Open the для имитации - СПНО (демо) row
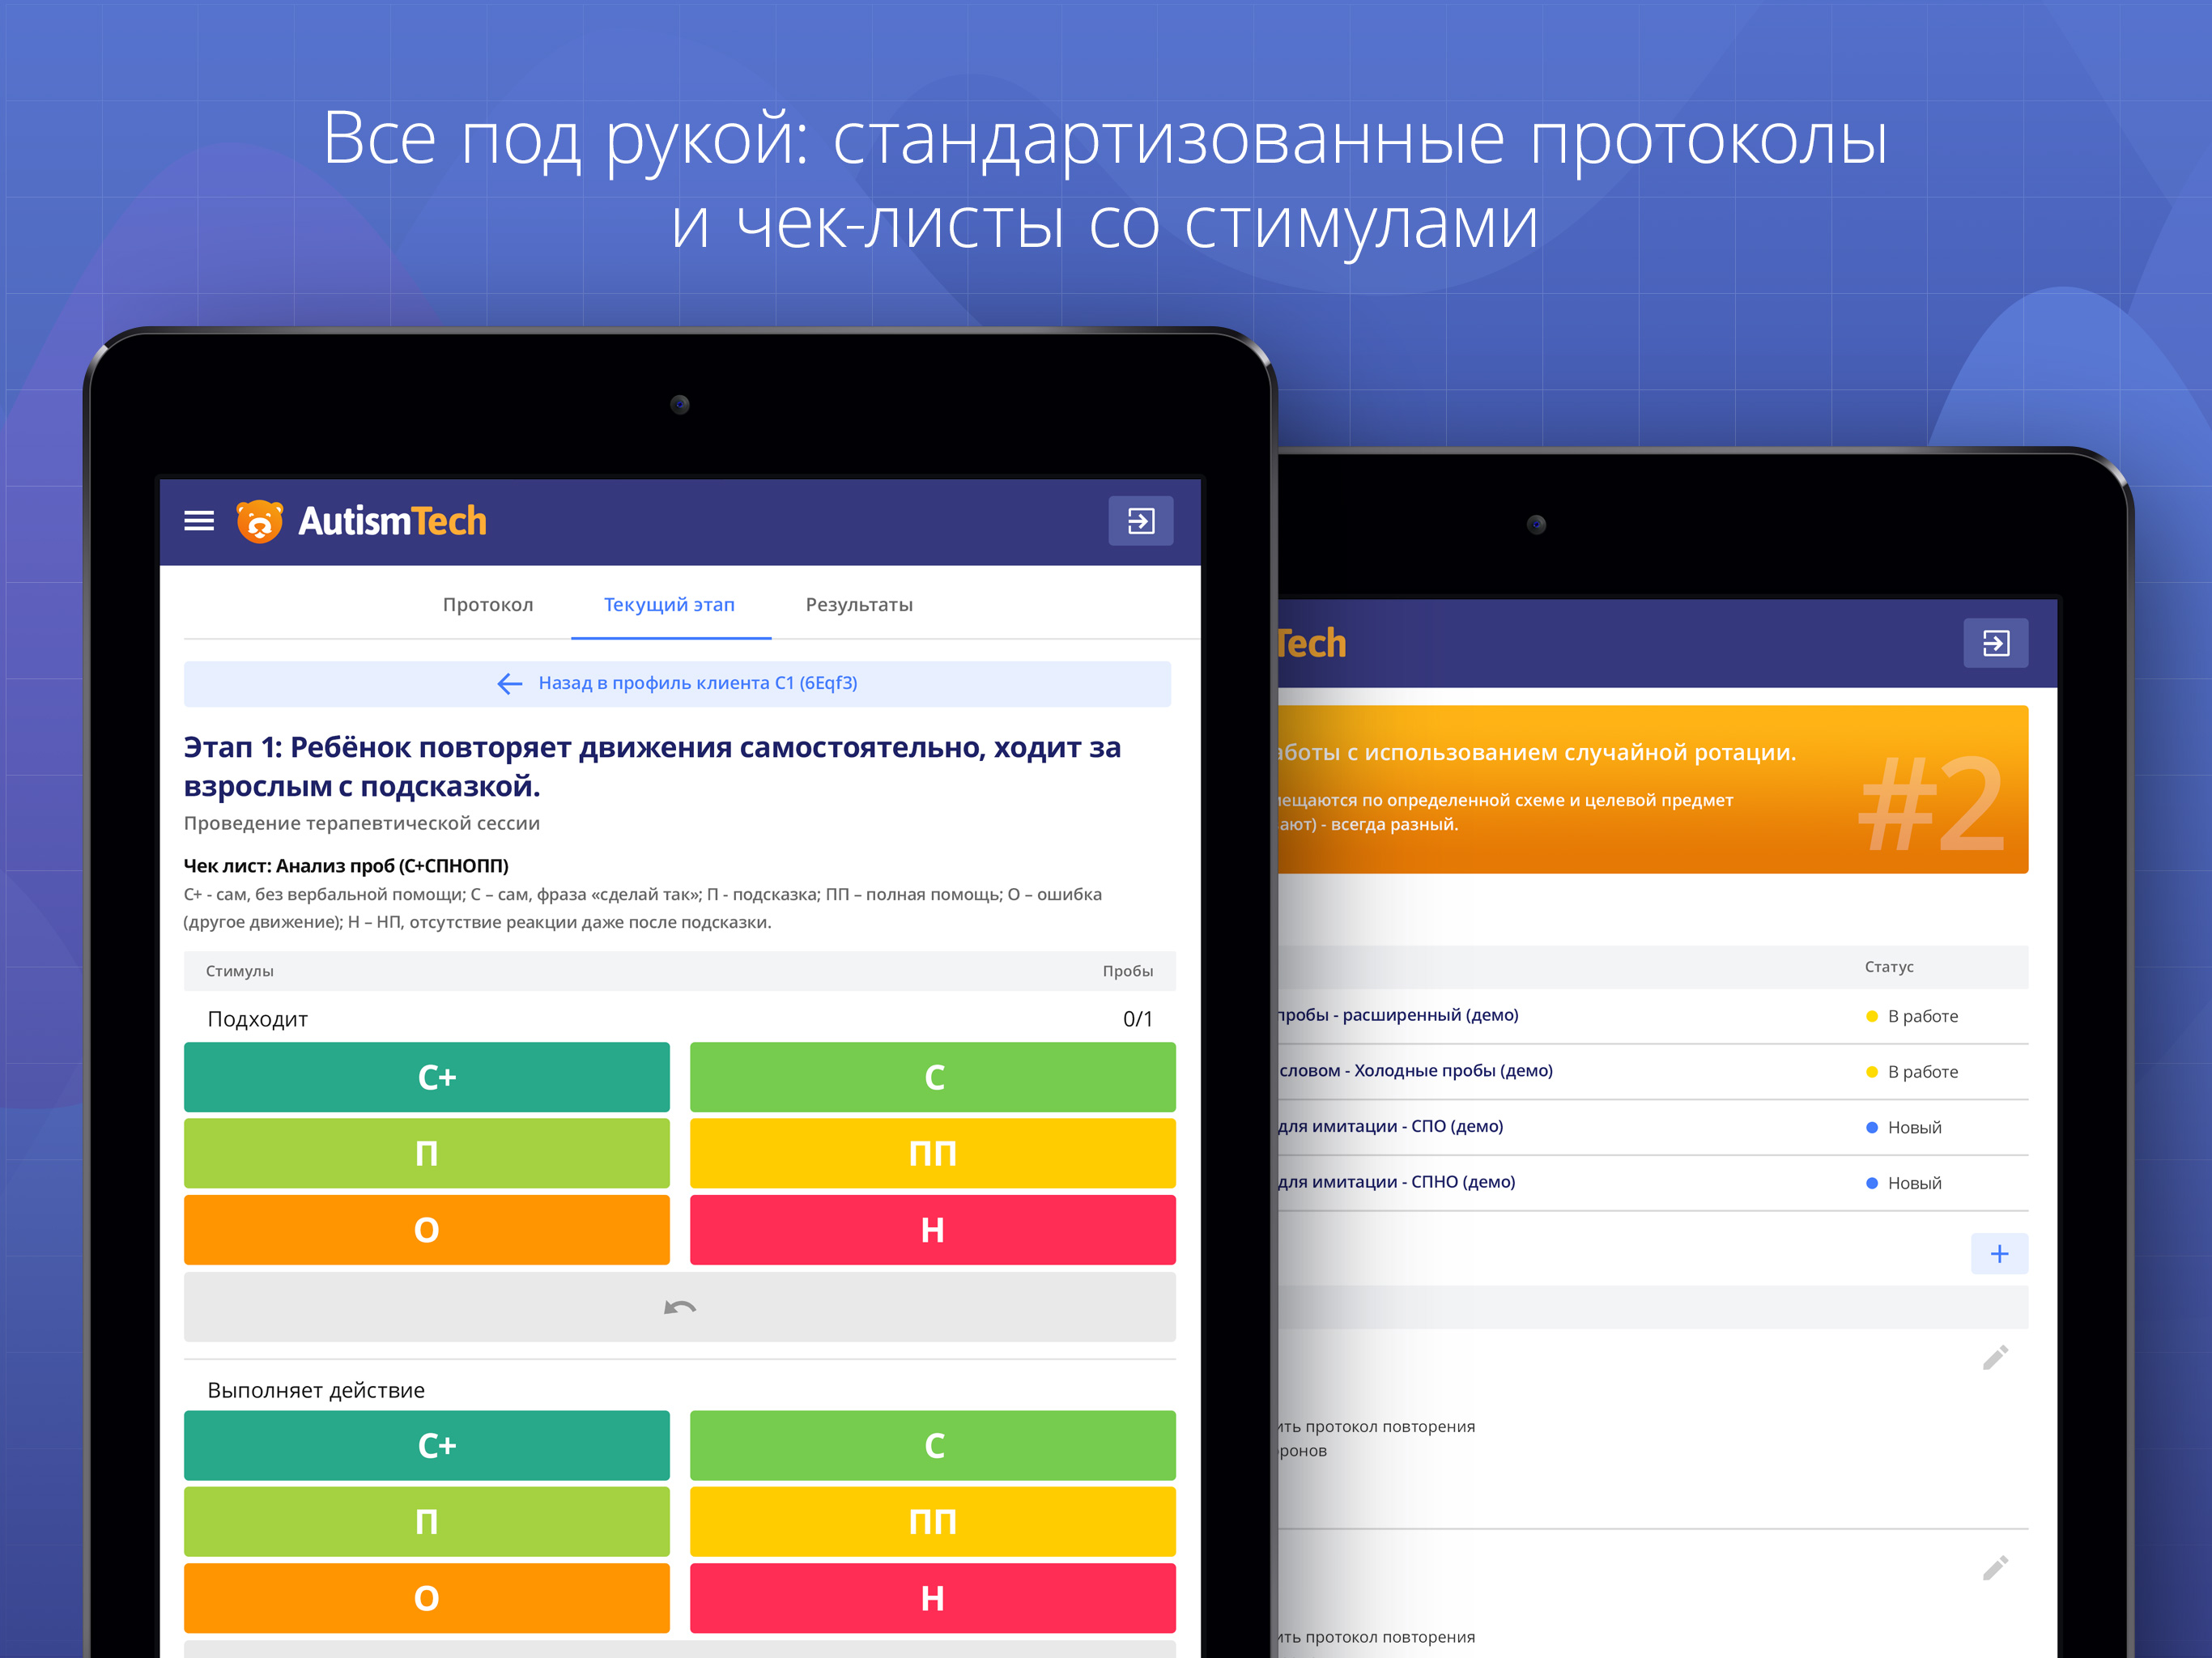The width and height of the screenshot is (2212, 1658). pyautogui.click(x=1653, y=1183)
